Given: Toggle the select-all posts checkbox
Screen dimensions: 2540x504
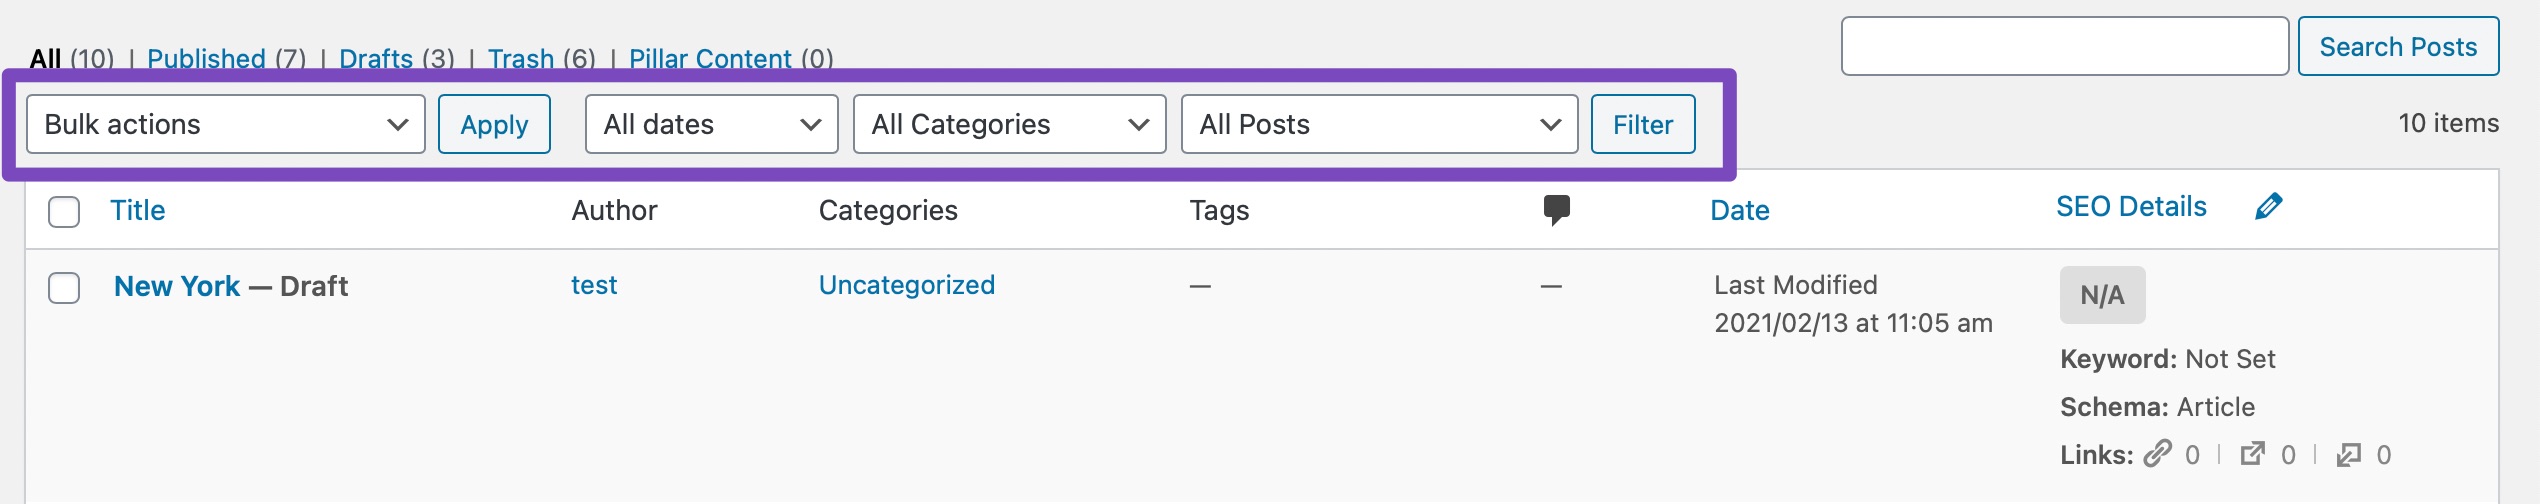Looking at the screenshot, I should coord(64,211).
